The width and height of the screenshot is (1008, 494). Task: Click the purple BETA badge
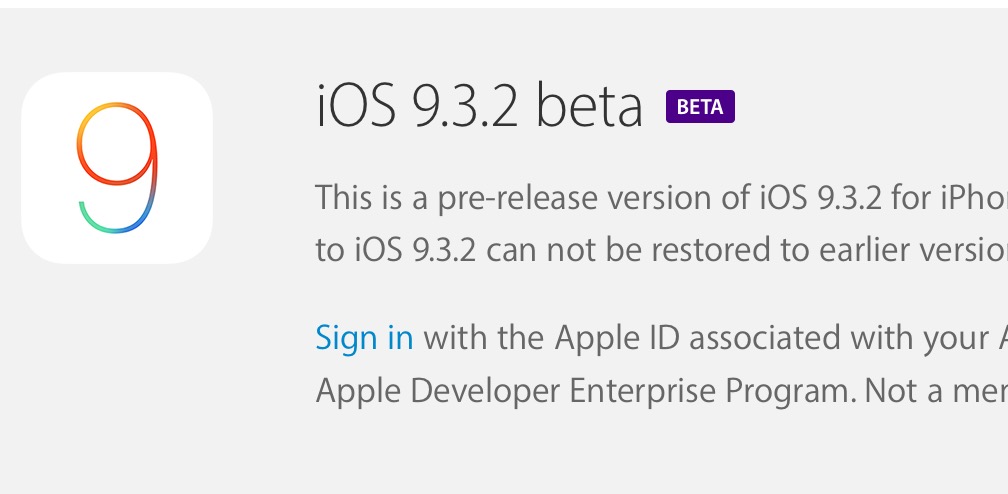pos(700,107)
